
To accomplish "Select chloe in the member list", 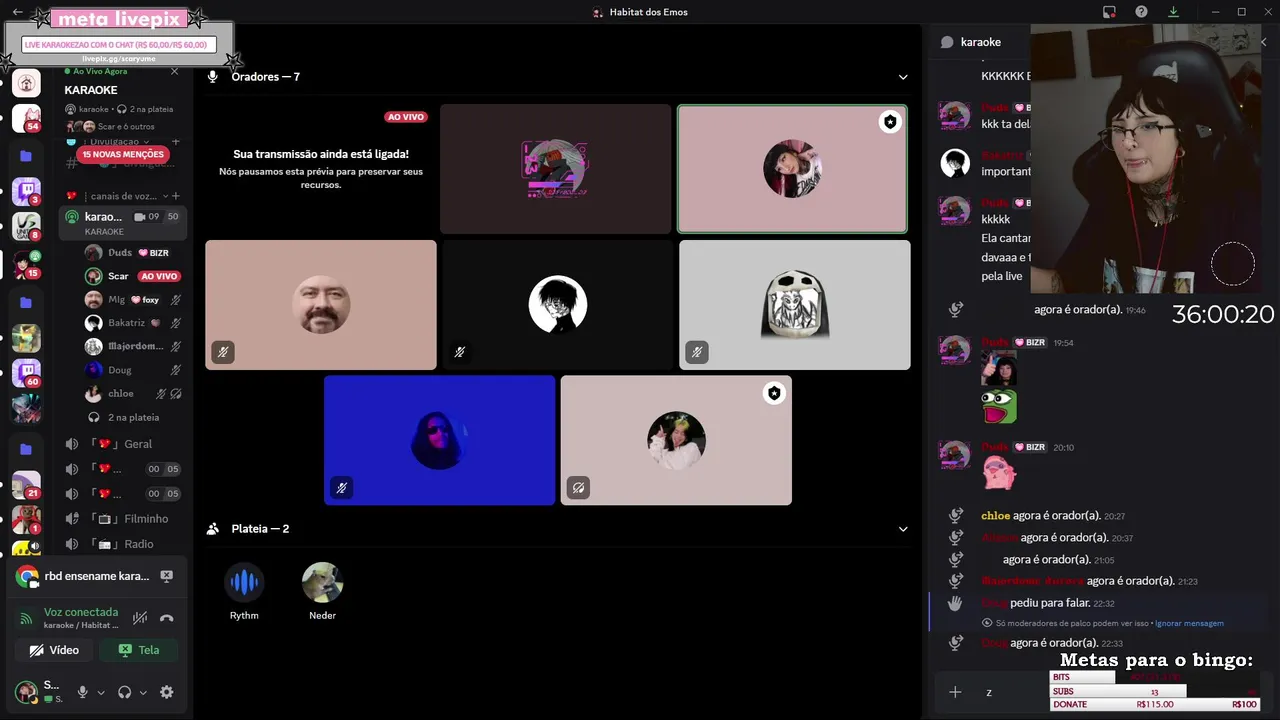I will pyautogui.click(x=133, y=393).
